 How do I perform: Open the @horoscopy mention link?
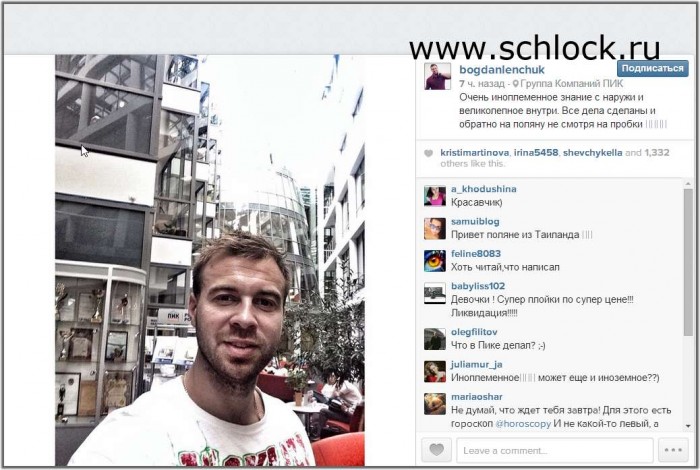pos(523,424)
